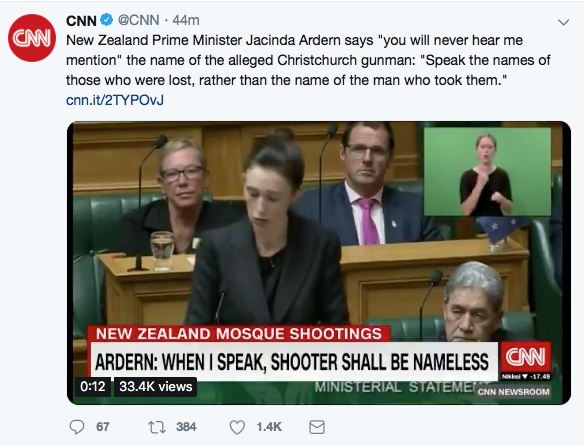This screenshot has height=445, width=584.
Task: Open the CNN red profile avatar
Action: (x=32, y=38)
